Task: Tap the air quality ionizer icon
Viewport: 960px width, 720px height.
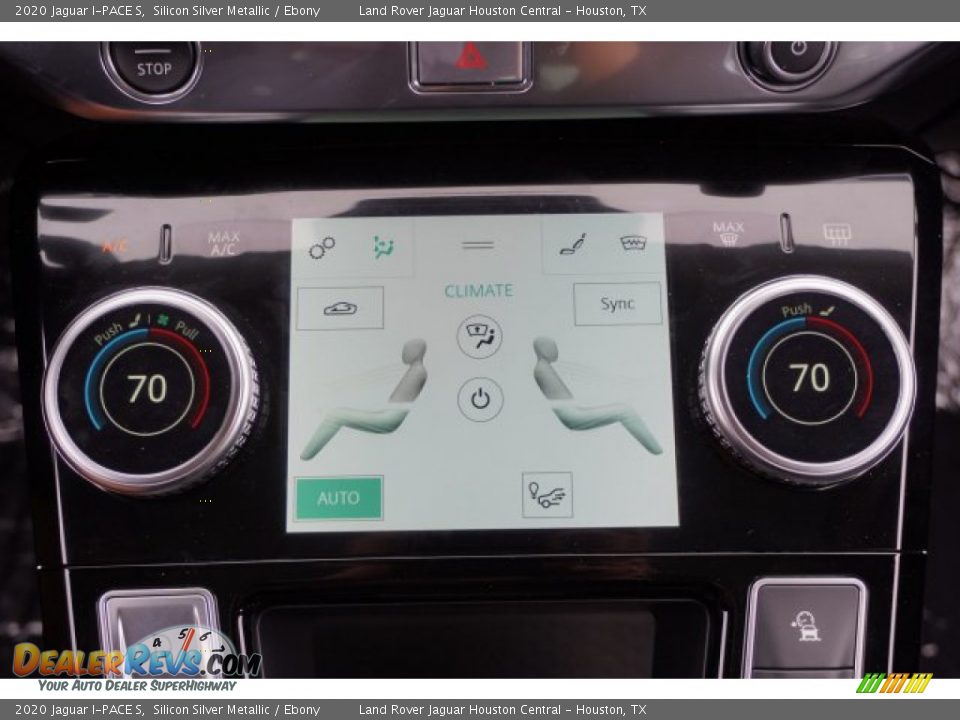Action: (547, 495)
